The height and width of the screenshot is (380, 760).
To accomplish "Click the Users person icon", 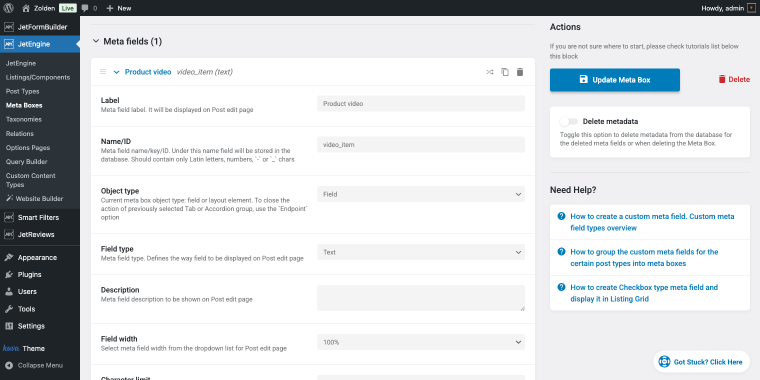I will (x=9, y=292).
